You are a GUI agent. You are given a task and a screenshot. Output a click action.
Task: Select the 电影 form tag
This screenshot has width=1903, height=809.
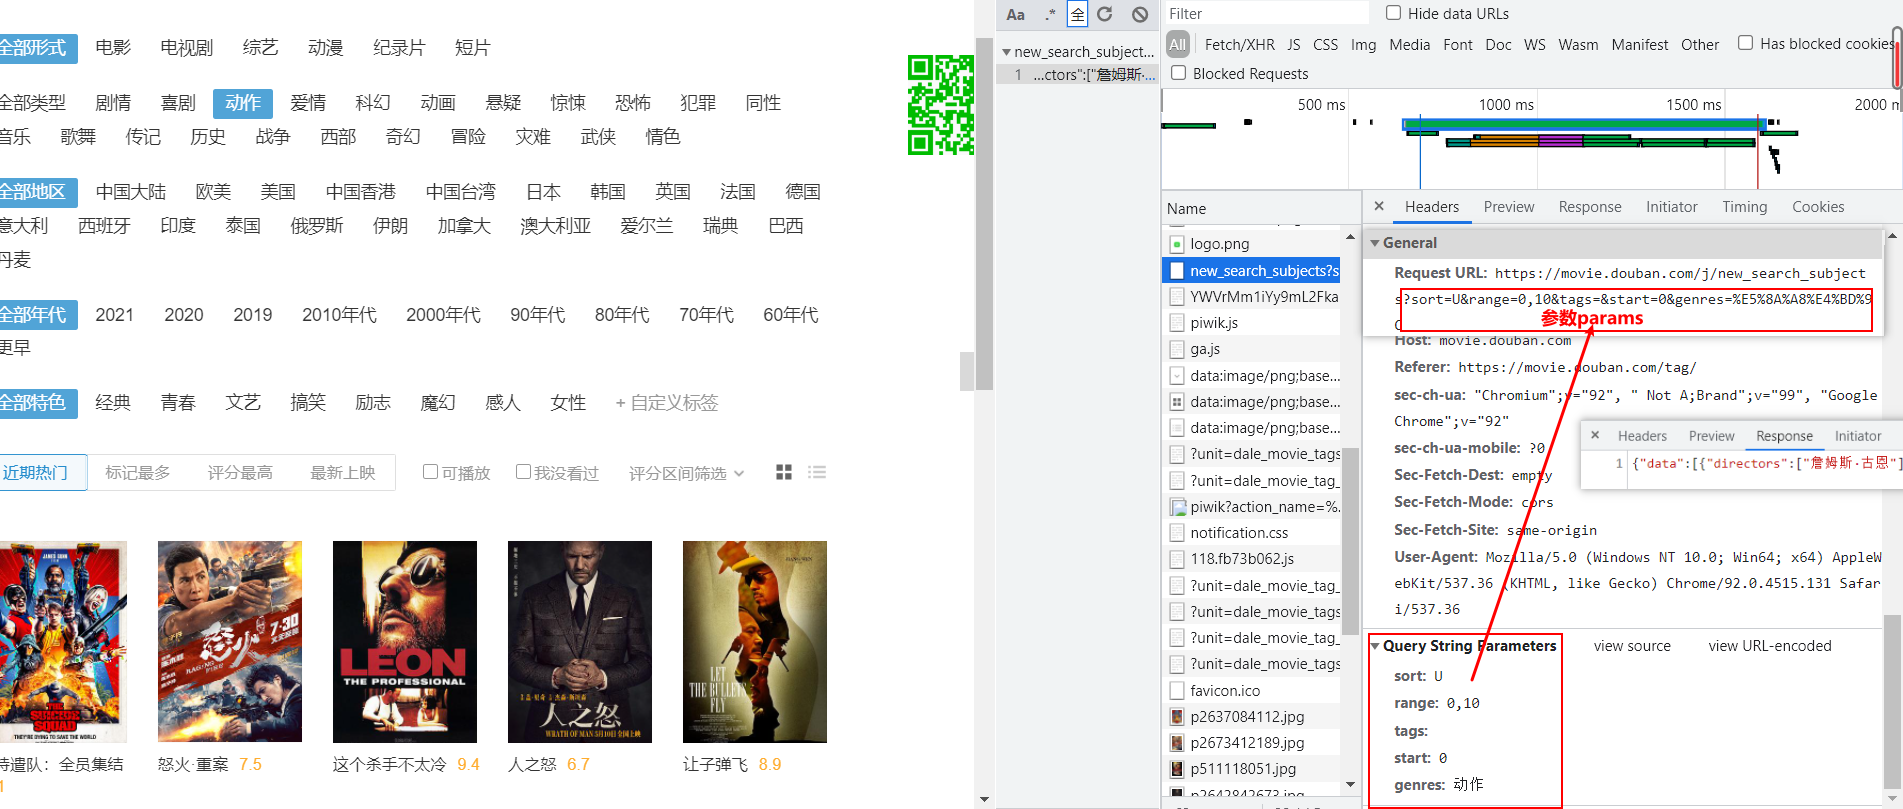[113, 48]
